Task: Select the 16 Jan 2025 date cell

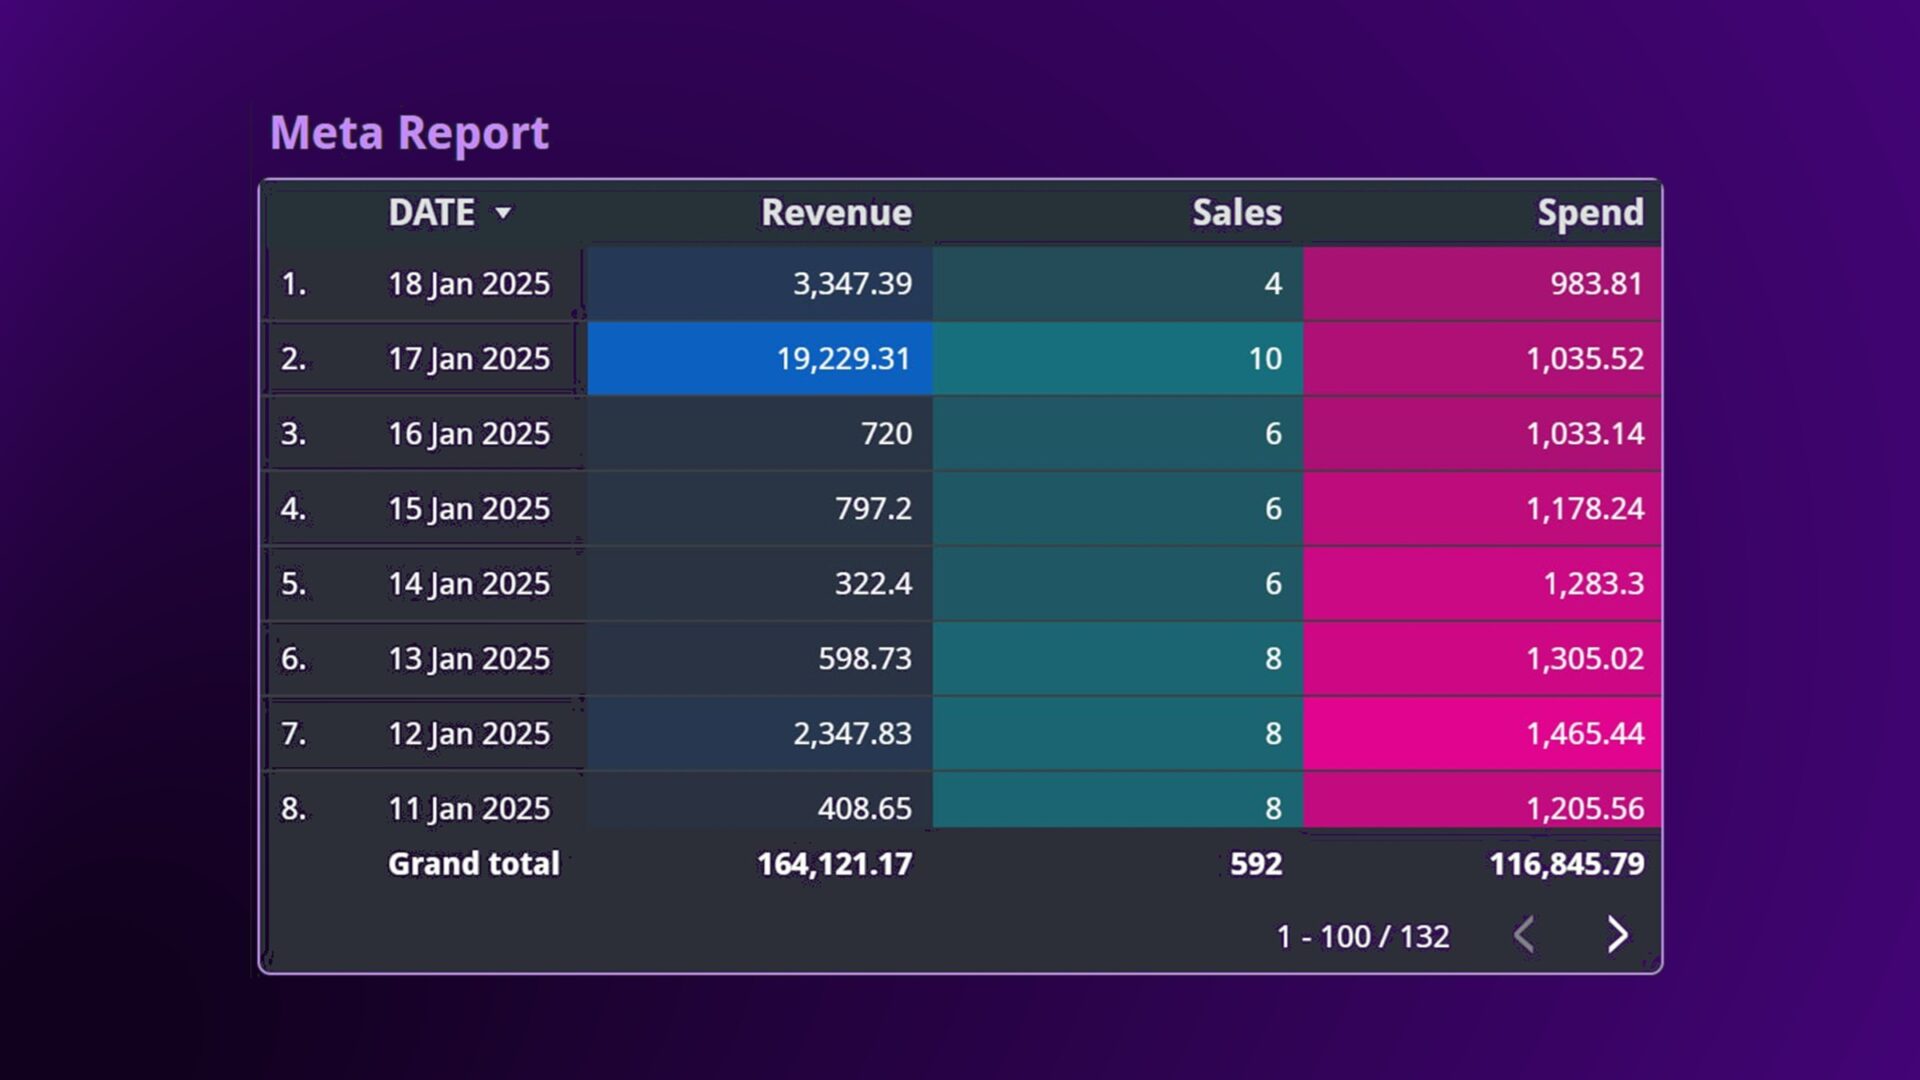Action: pos(469,434)
